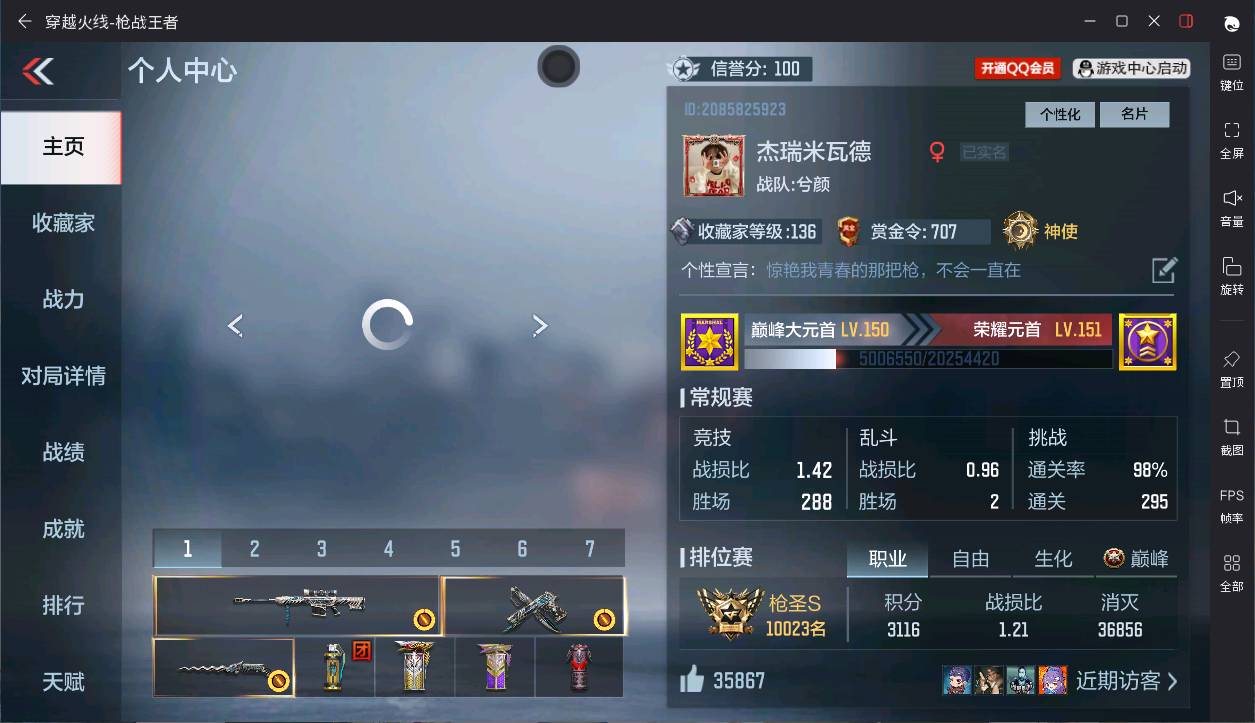
Task: Click the player avatar thumbnail
Action: (x=714, y=166)
